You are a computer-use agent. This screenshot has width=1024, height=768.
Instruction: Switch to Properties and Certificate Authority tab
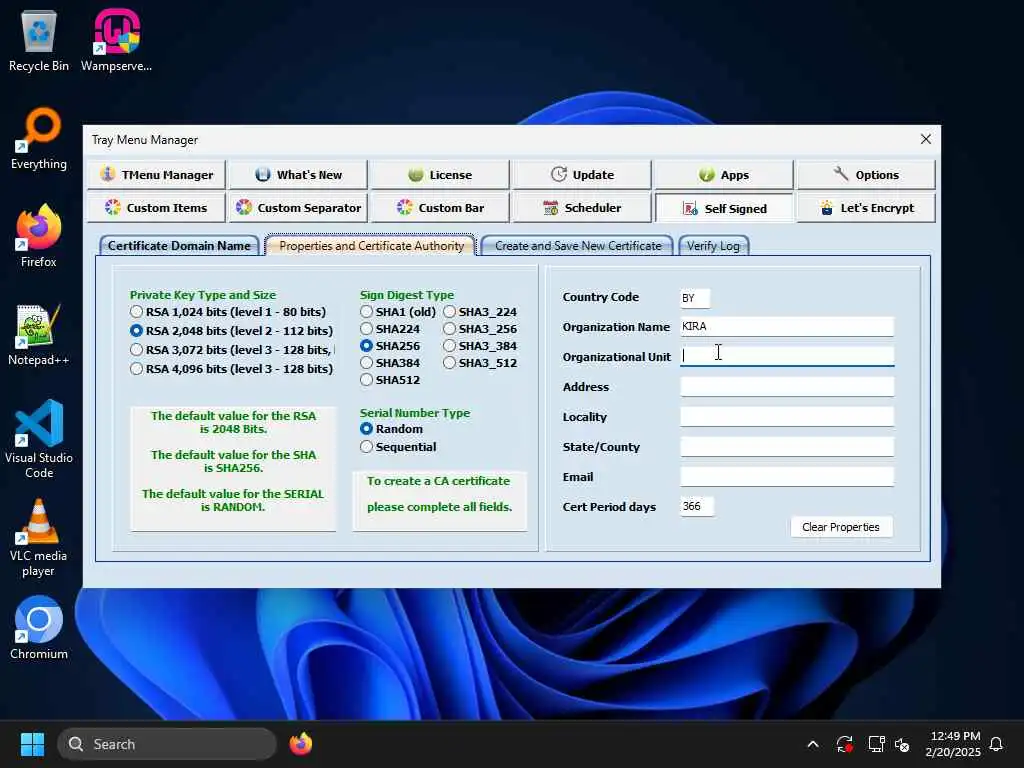[x=371, y=246]
